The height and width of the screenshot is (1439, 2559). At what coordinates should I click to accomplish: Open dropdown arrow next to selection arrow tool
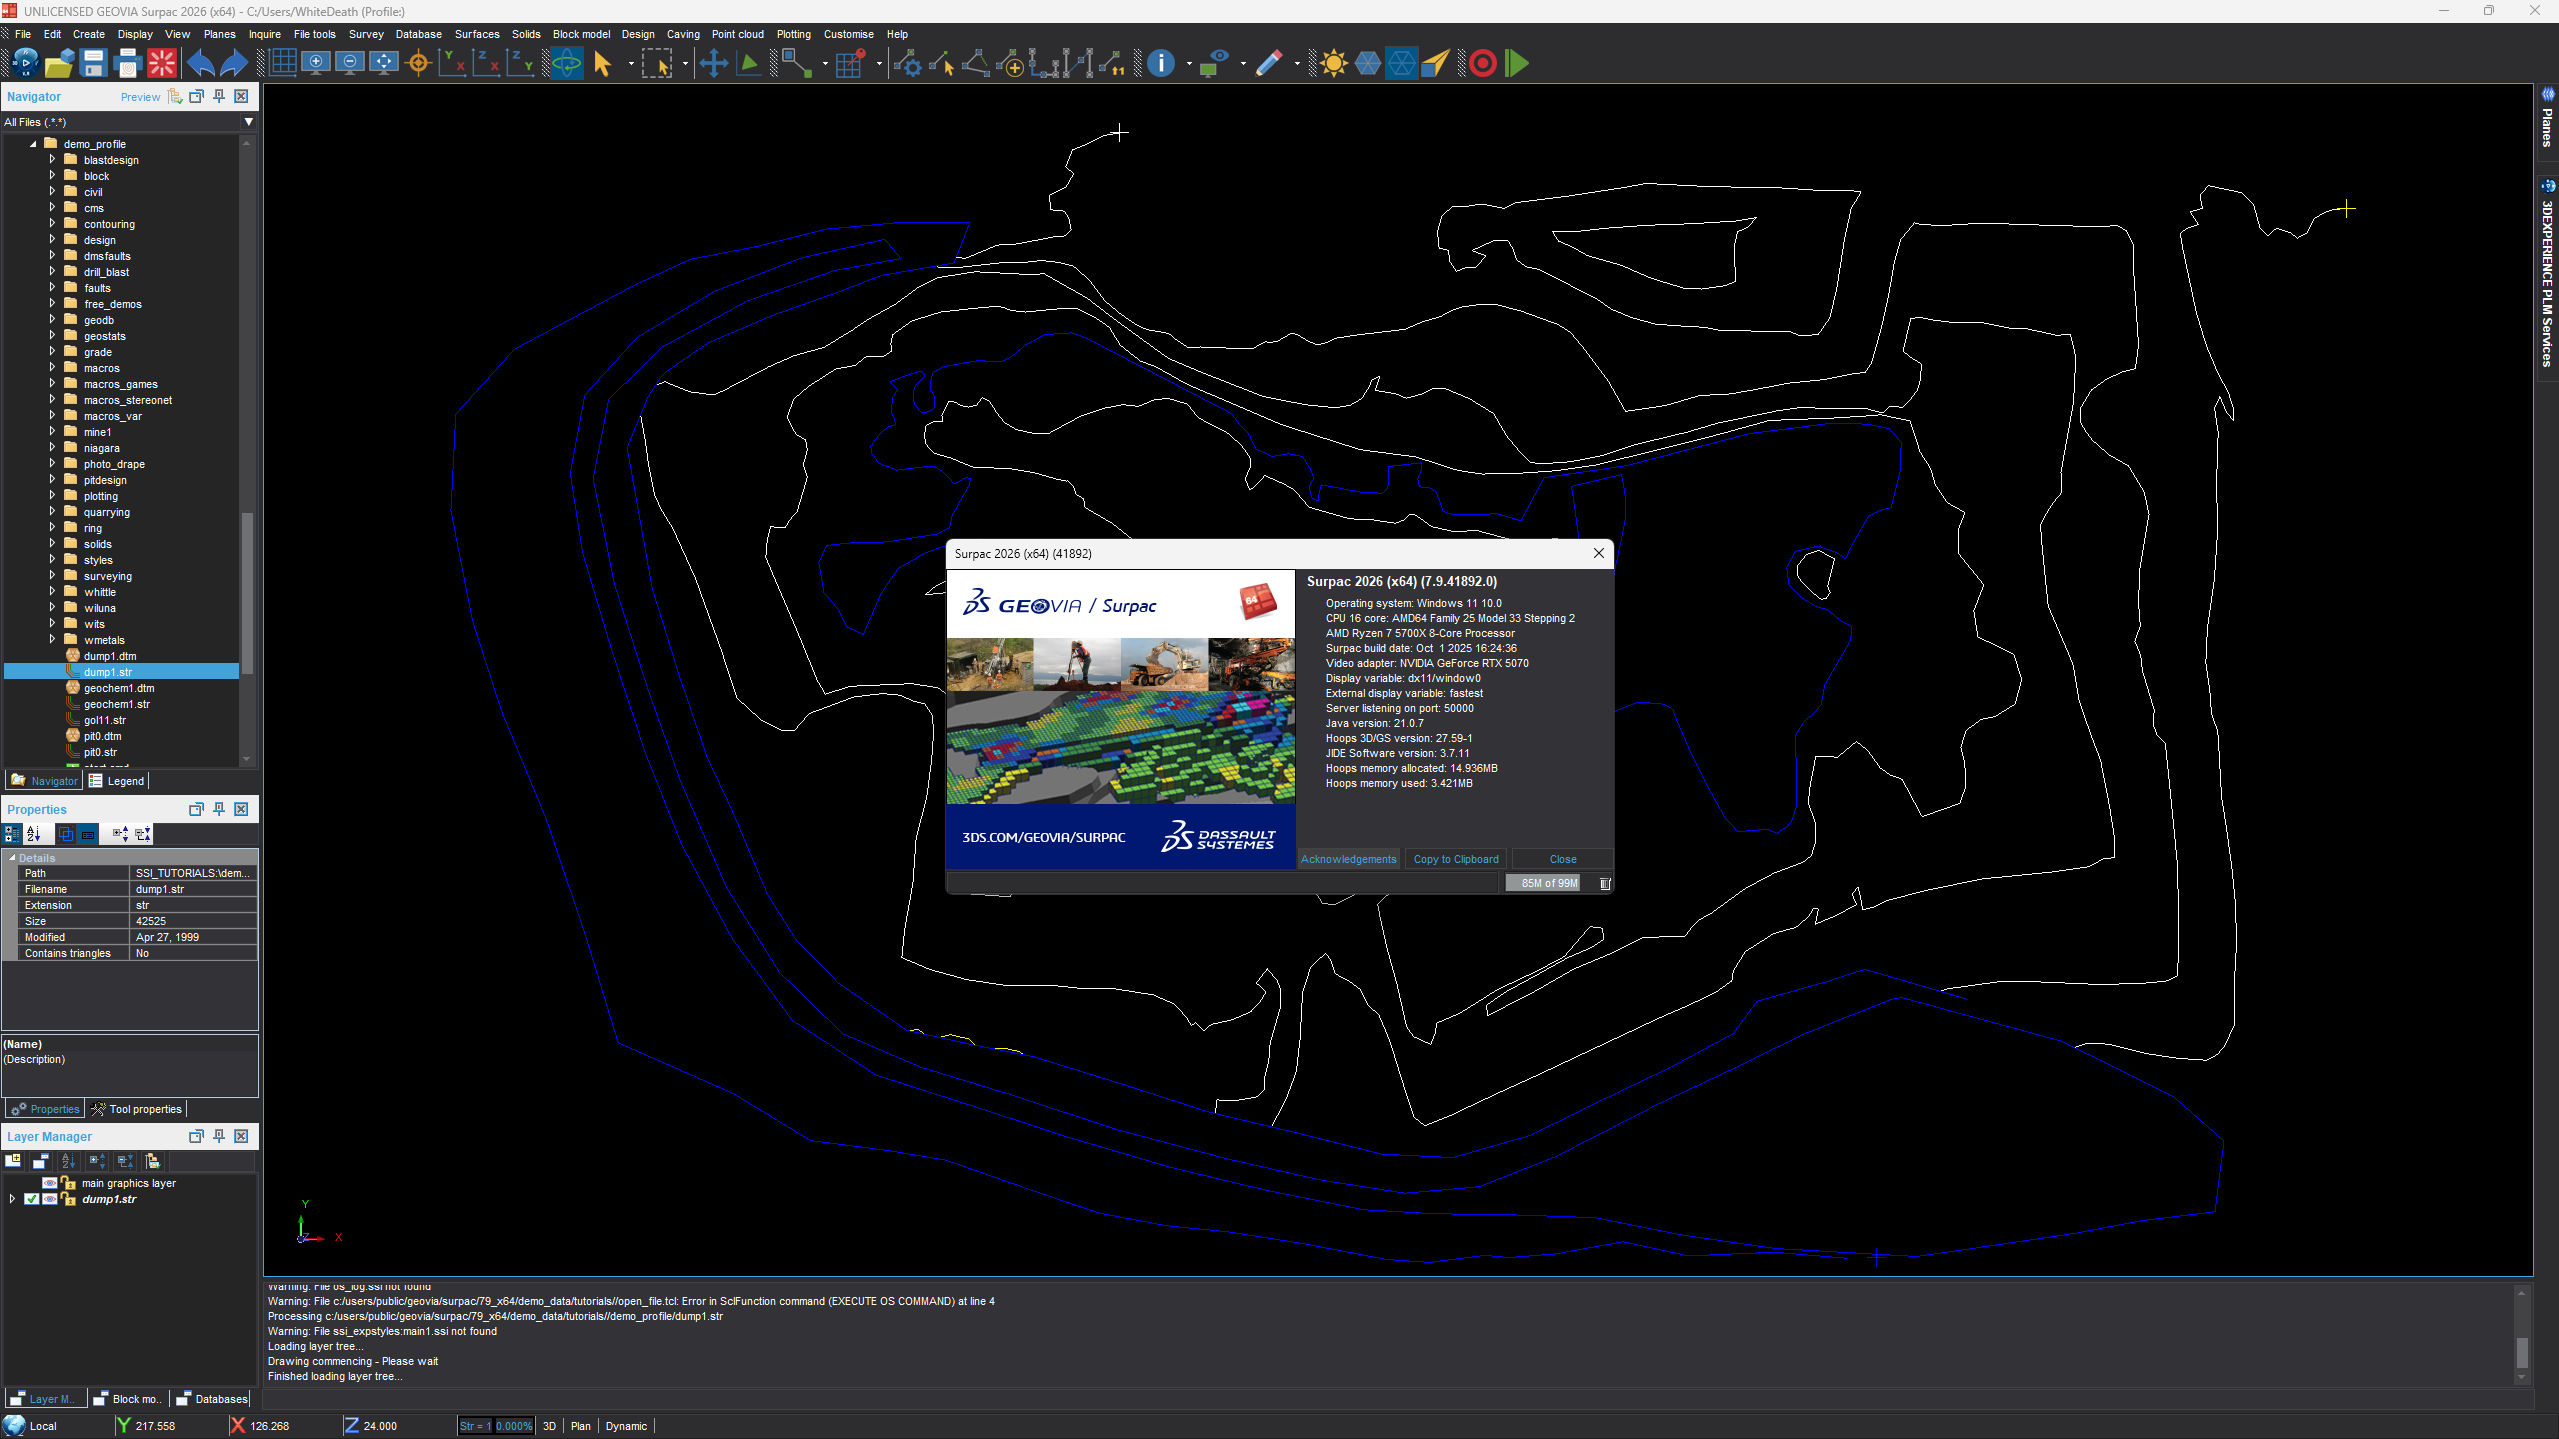click(631, 63)
